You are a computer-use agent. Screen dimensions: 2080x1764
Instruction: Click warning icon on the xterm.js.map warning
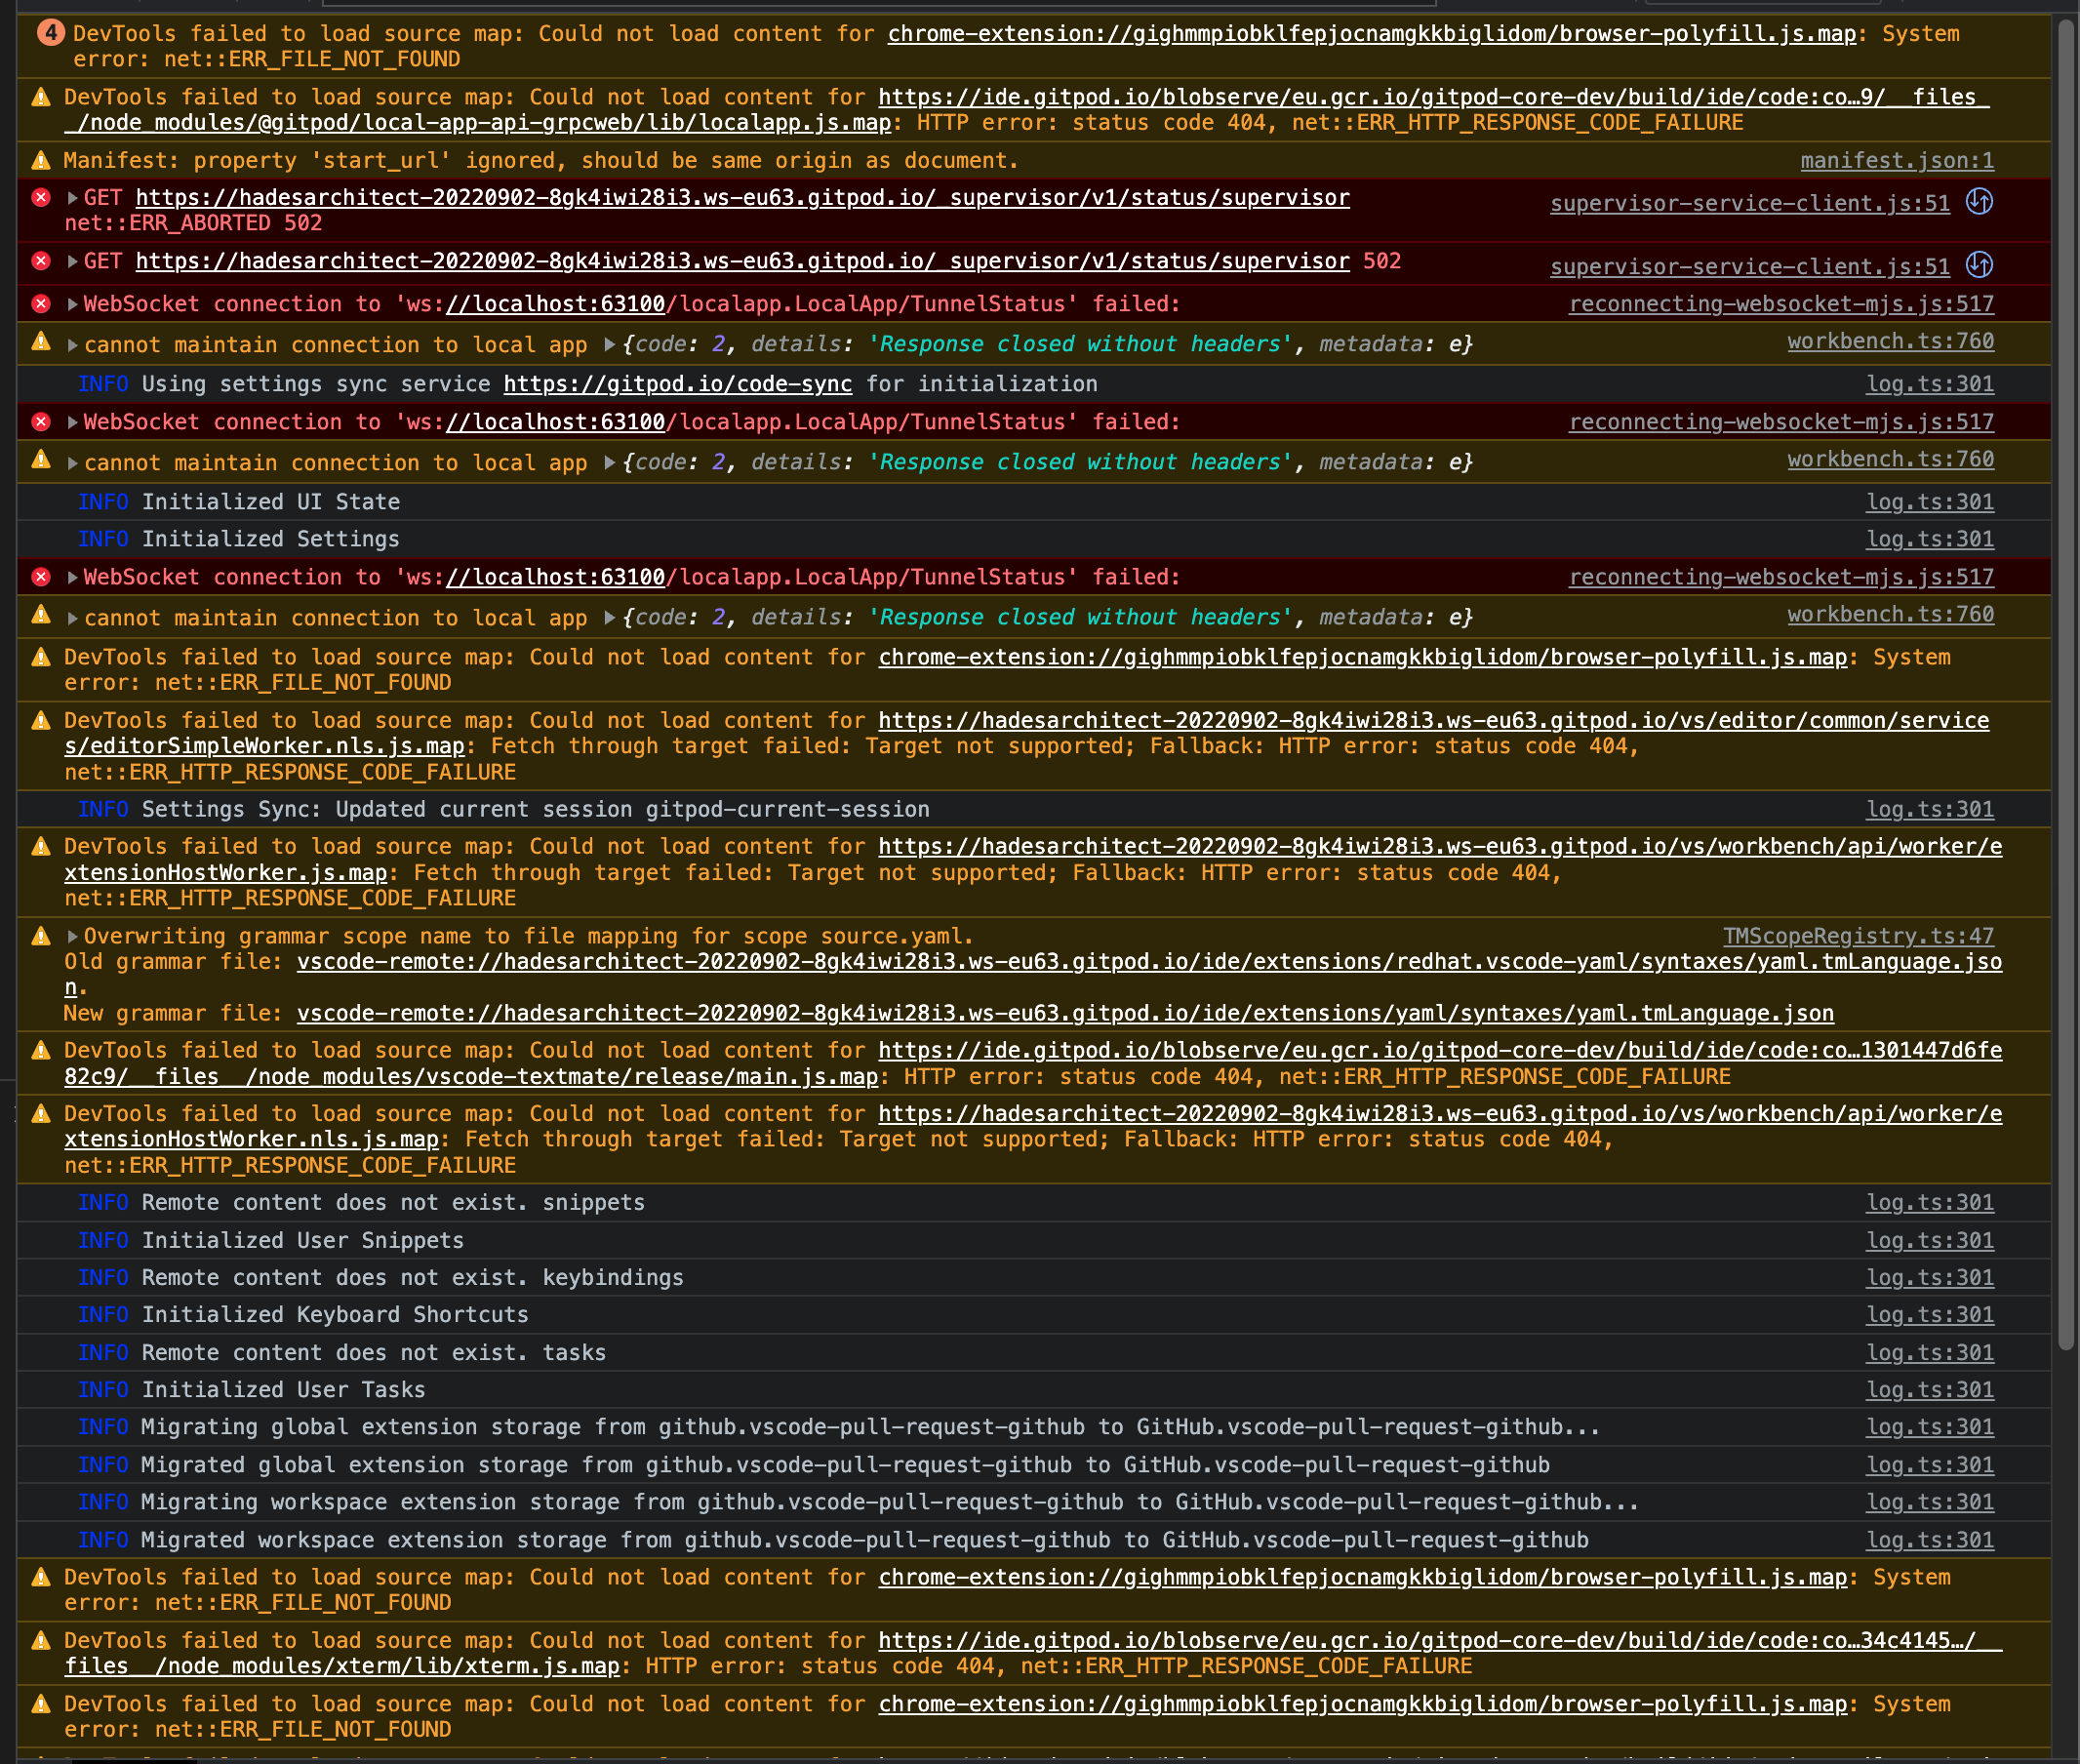pos(41,1640)
